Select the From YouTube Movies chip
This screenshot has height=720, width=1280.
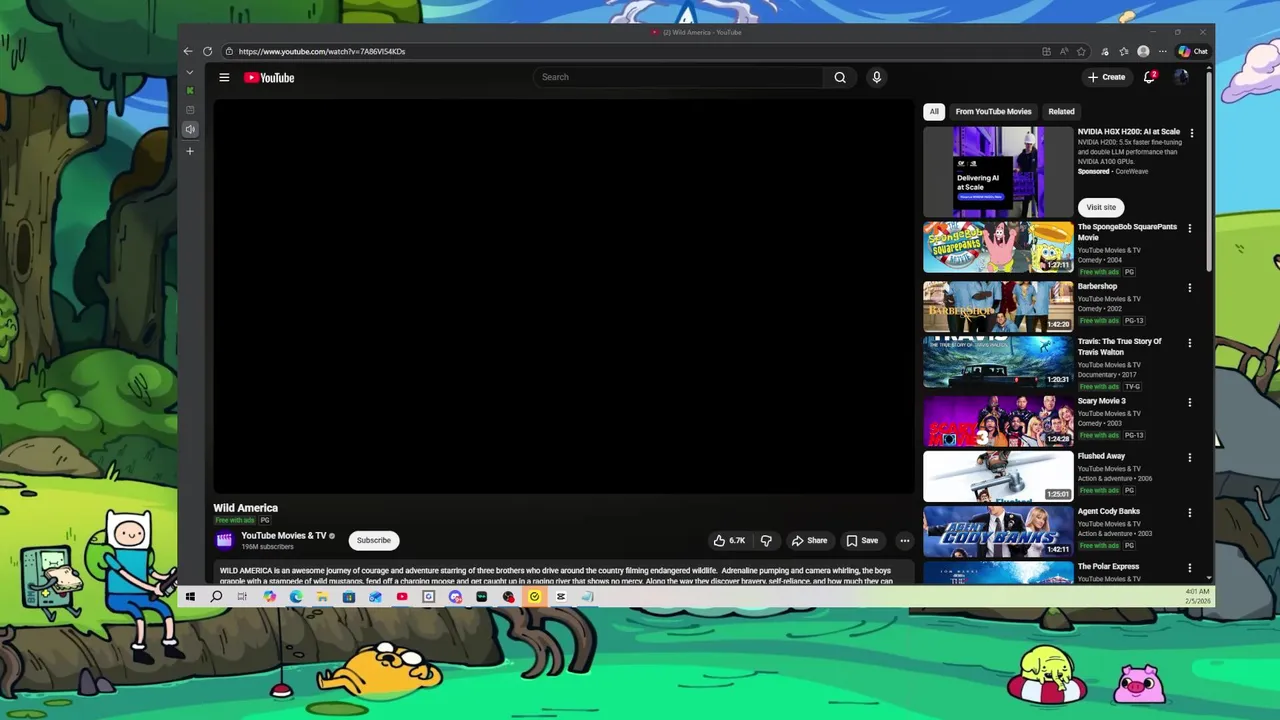993,111
